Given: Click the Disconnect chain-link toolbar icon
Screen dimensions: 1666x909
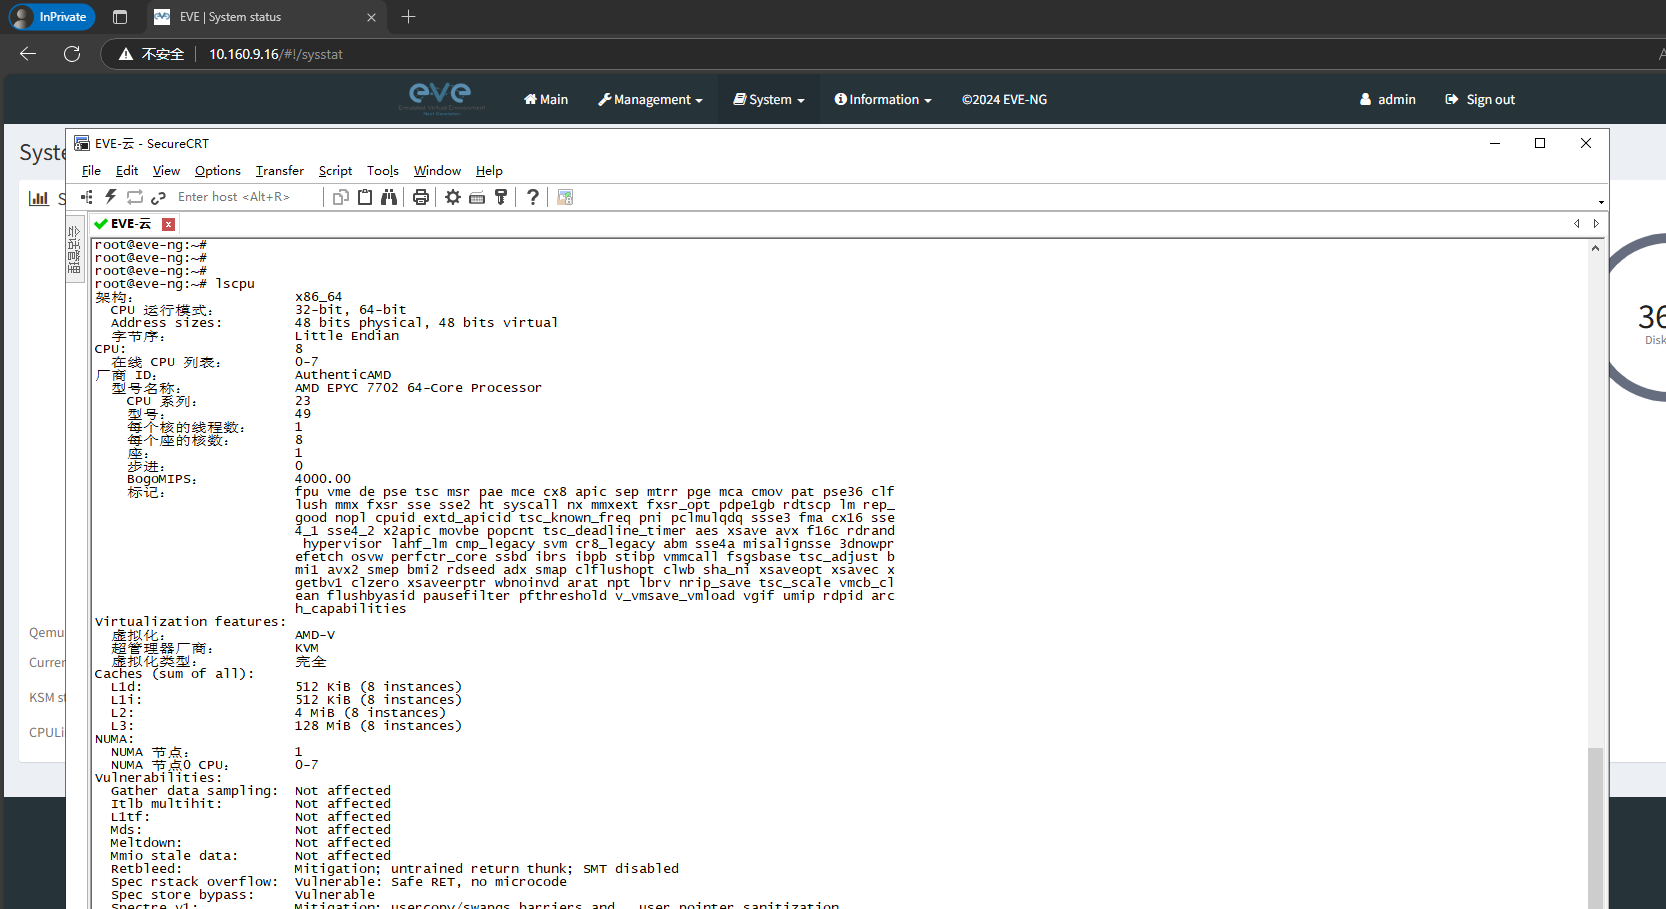Looking at the screenshot, I should 158,197.
